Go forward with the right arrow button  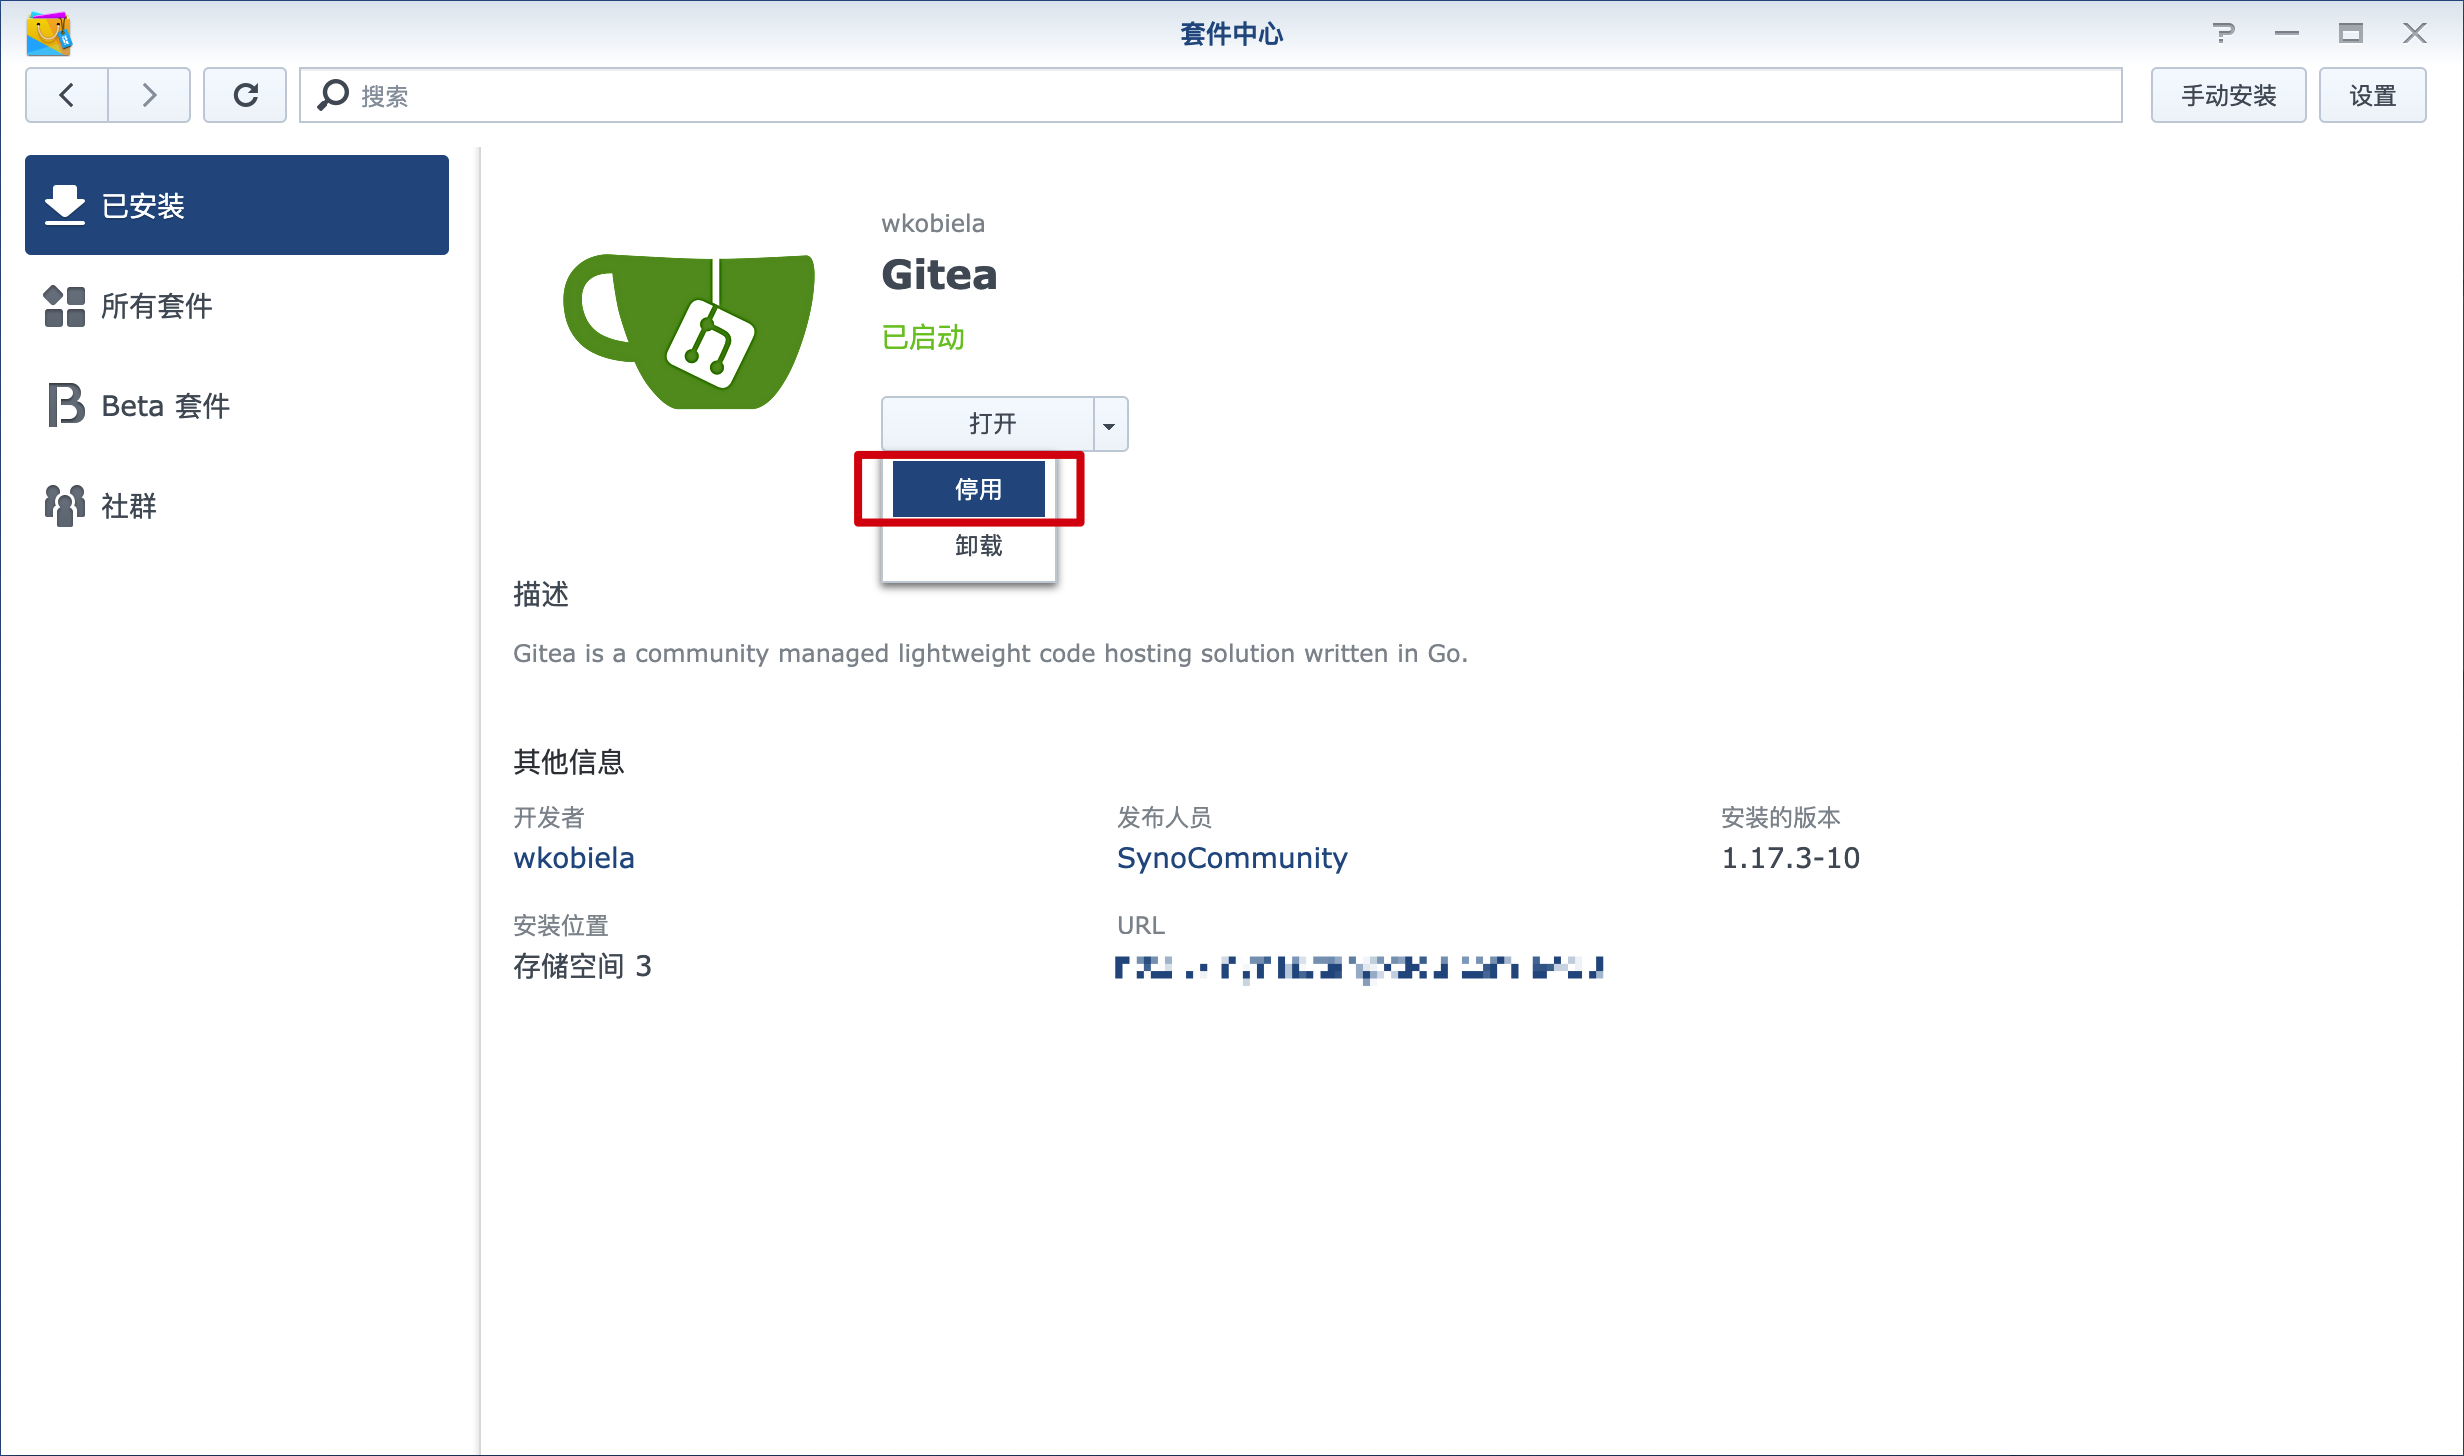coord(149,96)
